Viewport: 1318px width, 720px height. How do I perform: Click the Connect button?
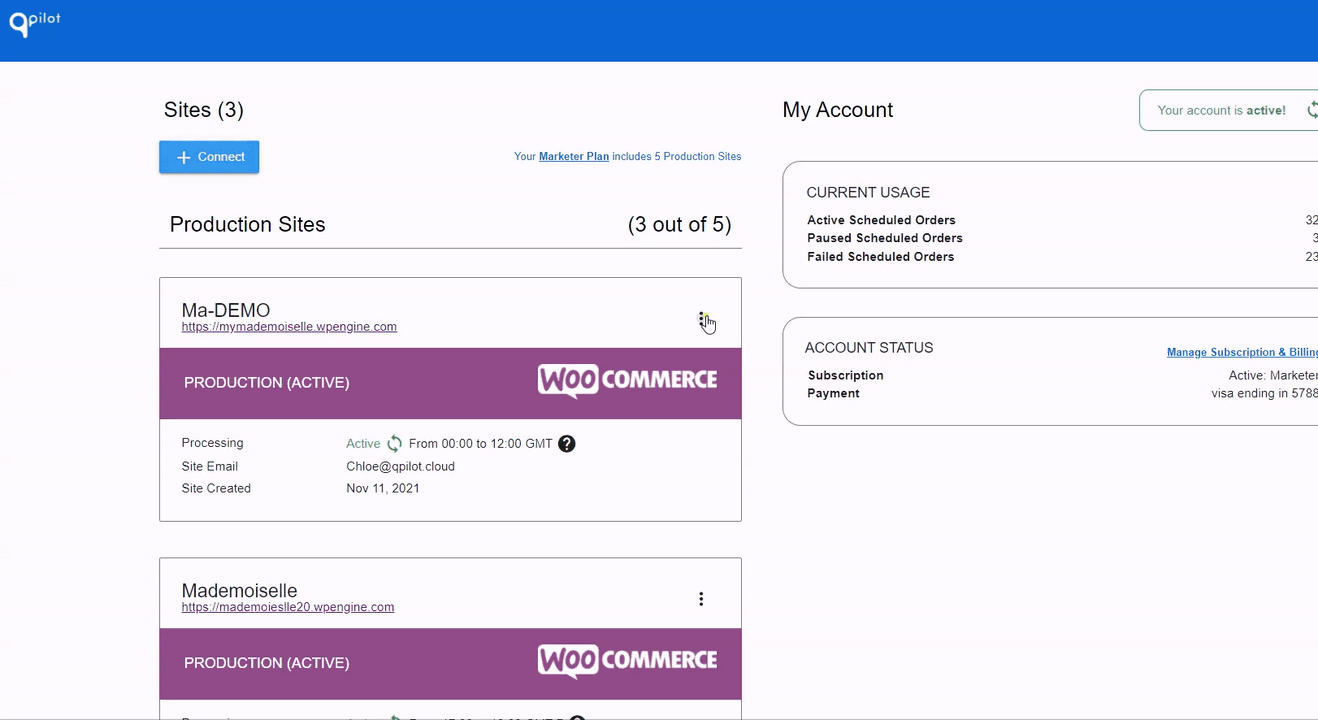(209, 157)
